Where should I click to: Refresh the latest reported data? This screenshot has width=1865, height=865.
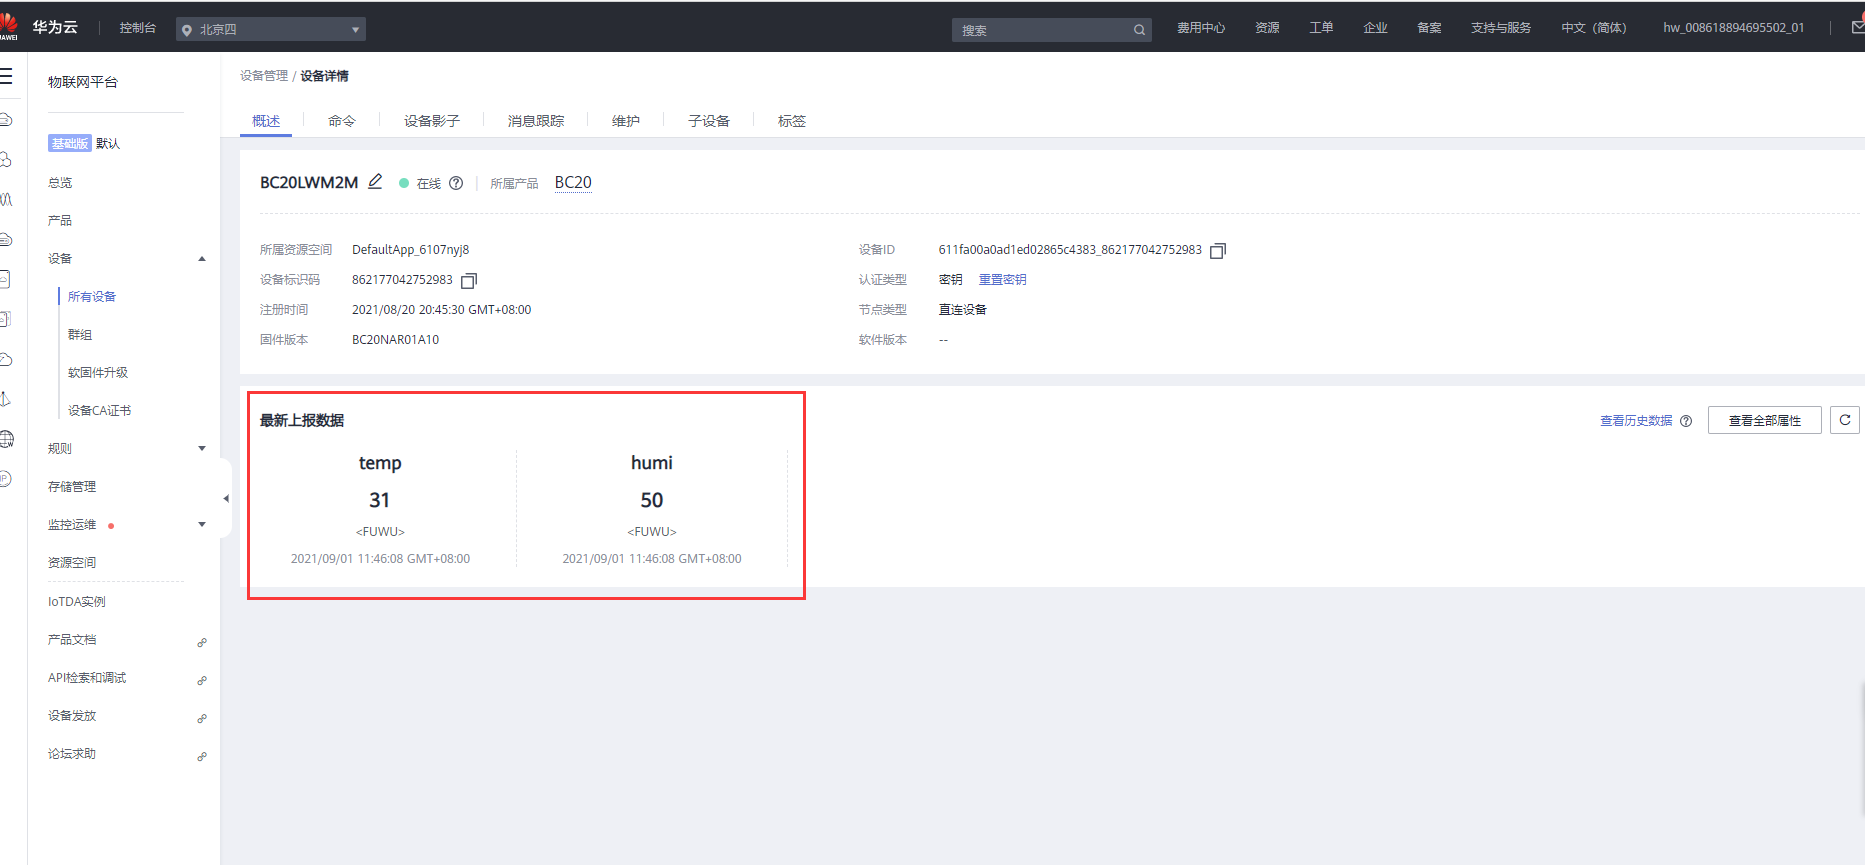pos(1845,420)
